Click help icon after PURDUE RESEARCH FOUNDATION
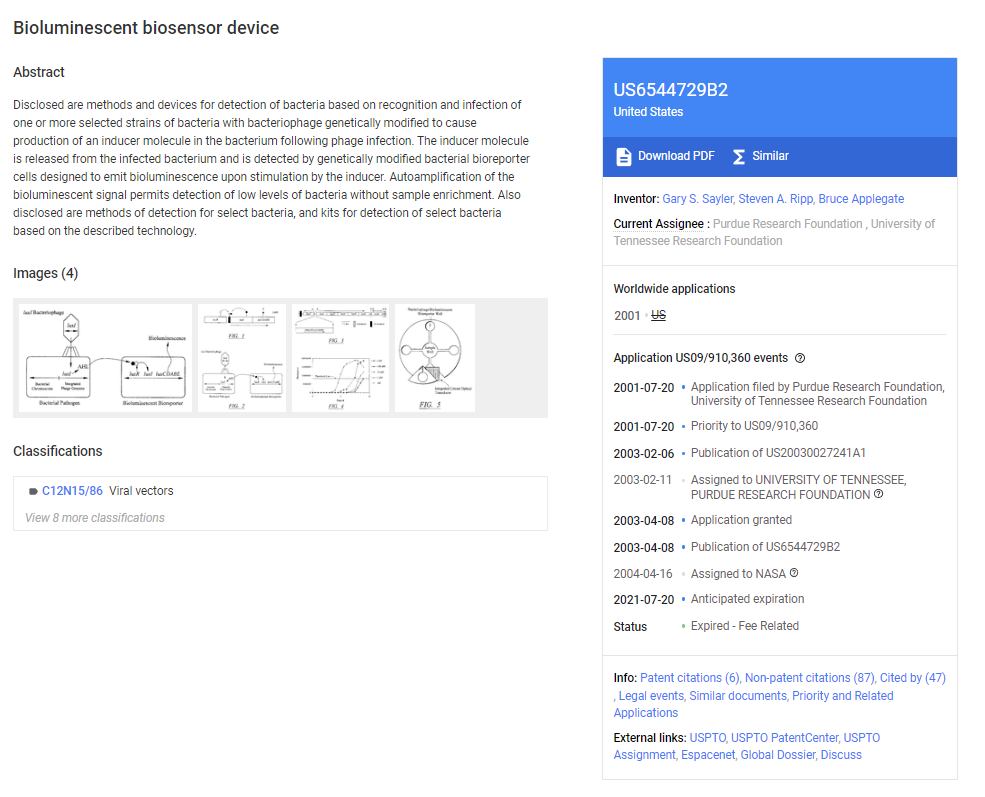The image size is (985, 797). pos(878,494)
